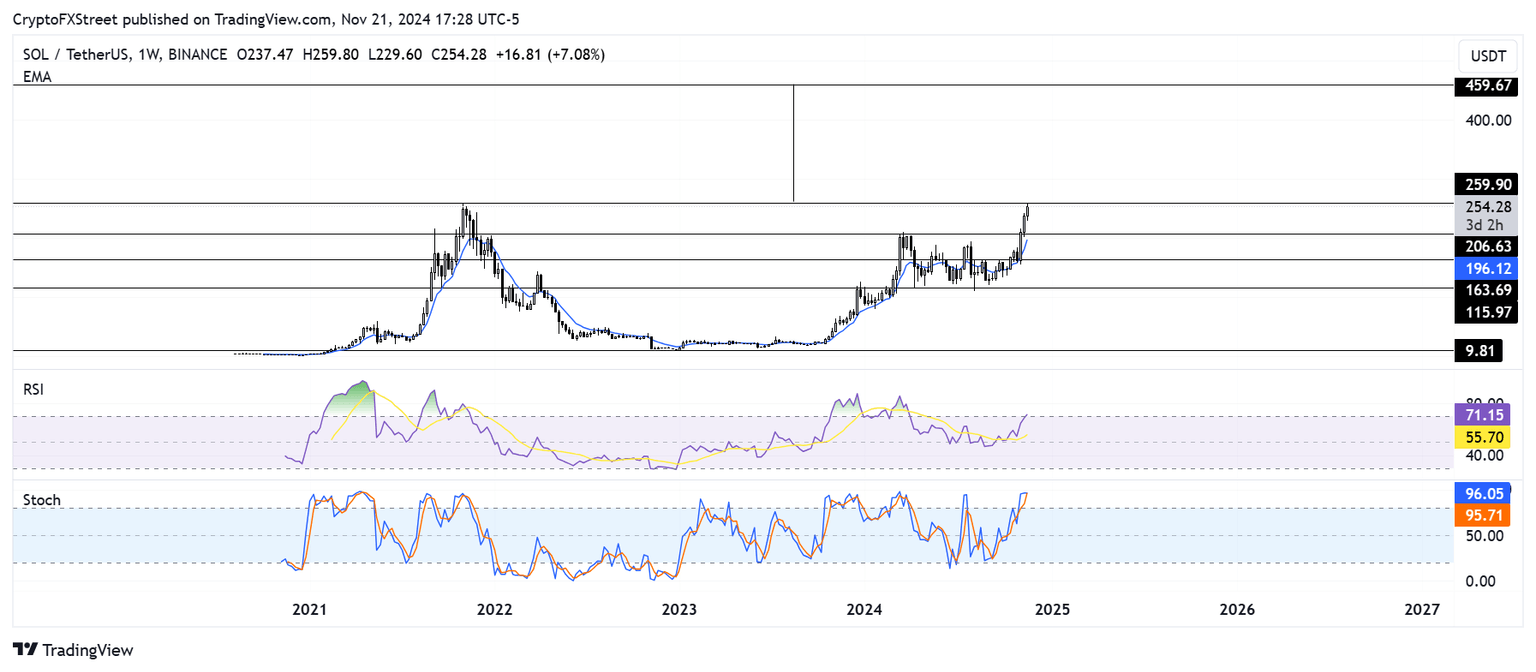Image resolution: width=1536 pixels, height=672 pixels.
Task: Click the current price tag 254.28
Action: (1483, 207)
